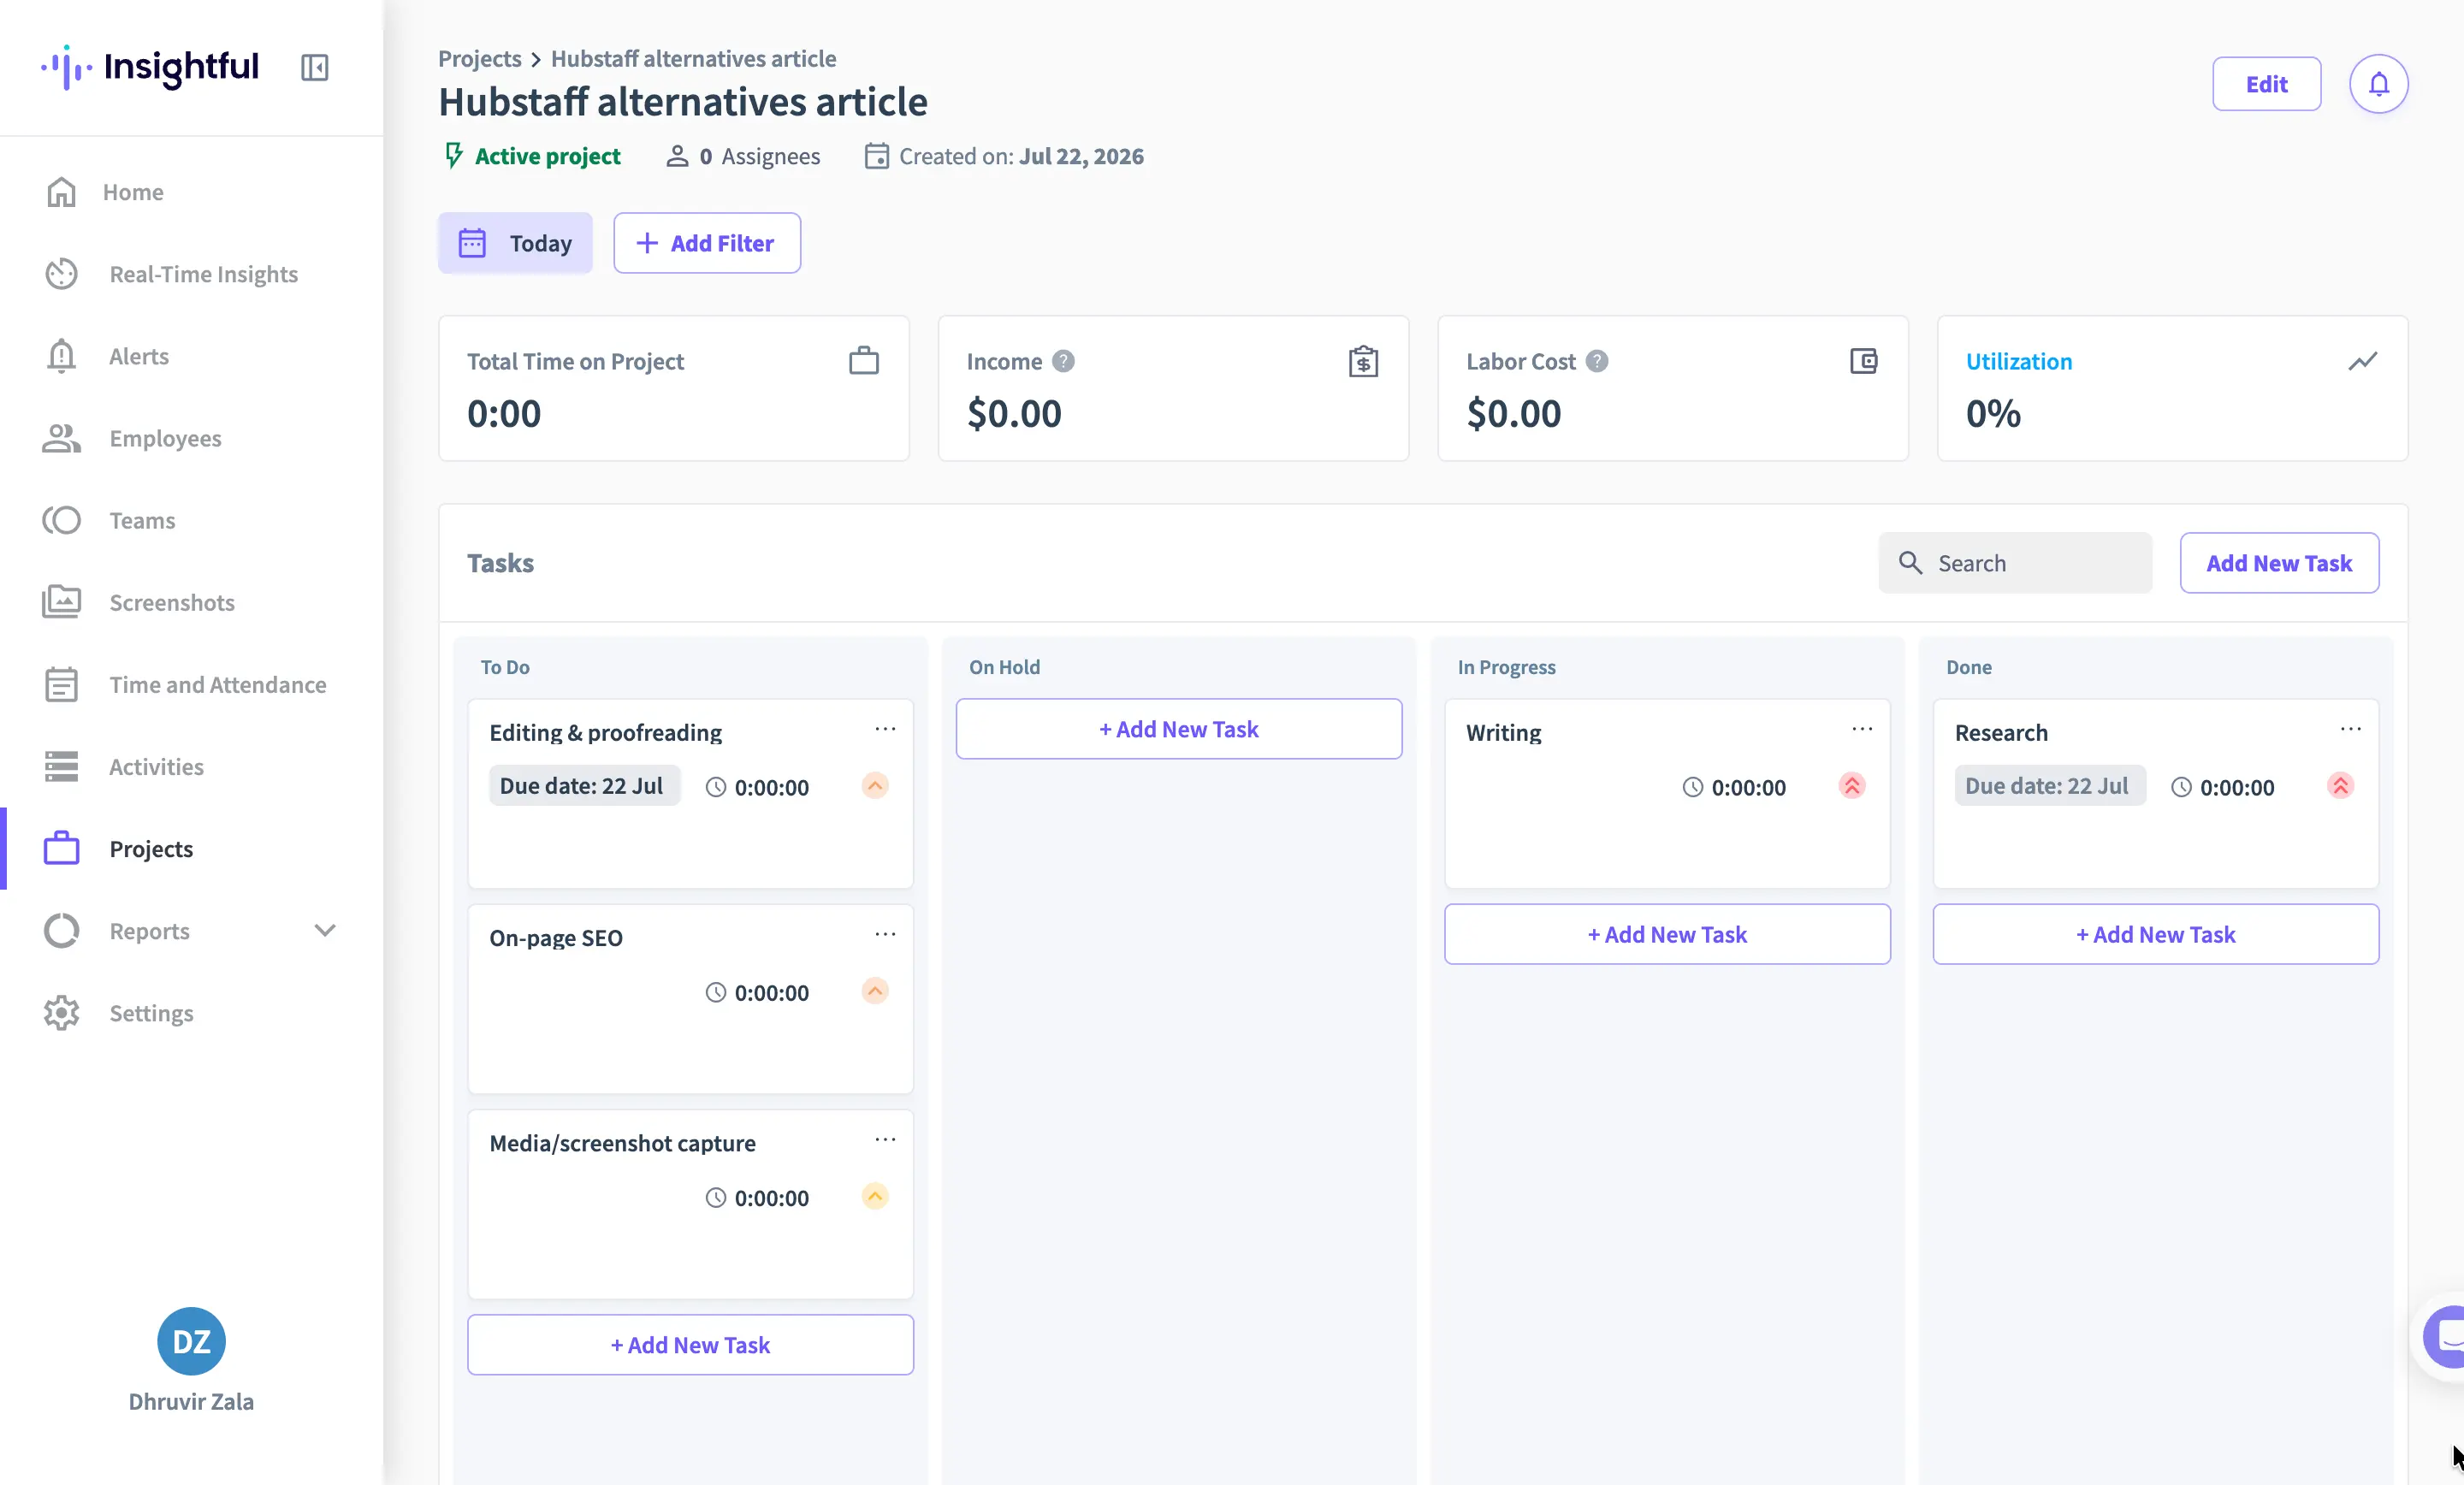Click the Income clipboard dollar icon

(x=1363, y=361)
